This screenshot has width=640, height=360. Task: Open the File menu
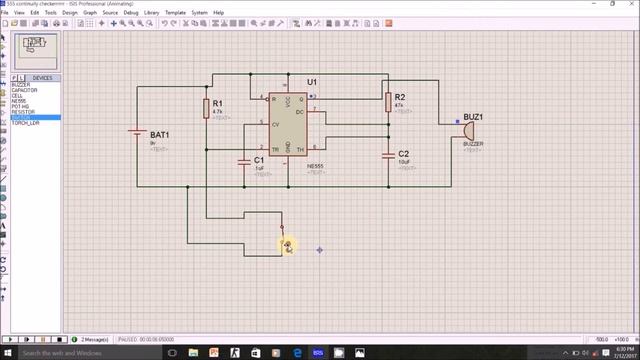pos(4,13)
